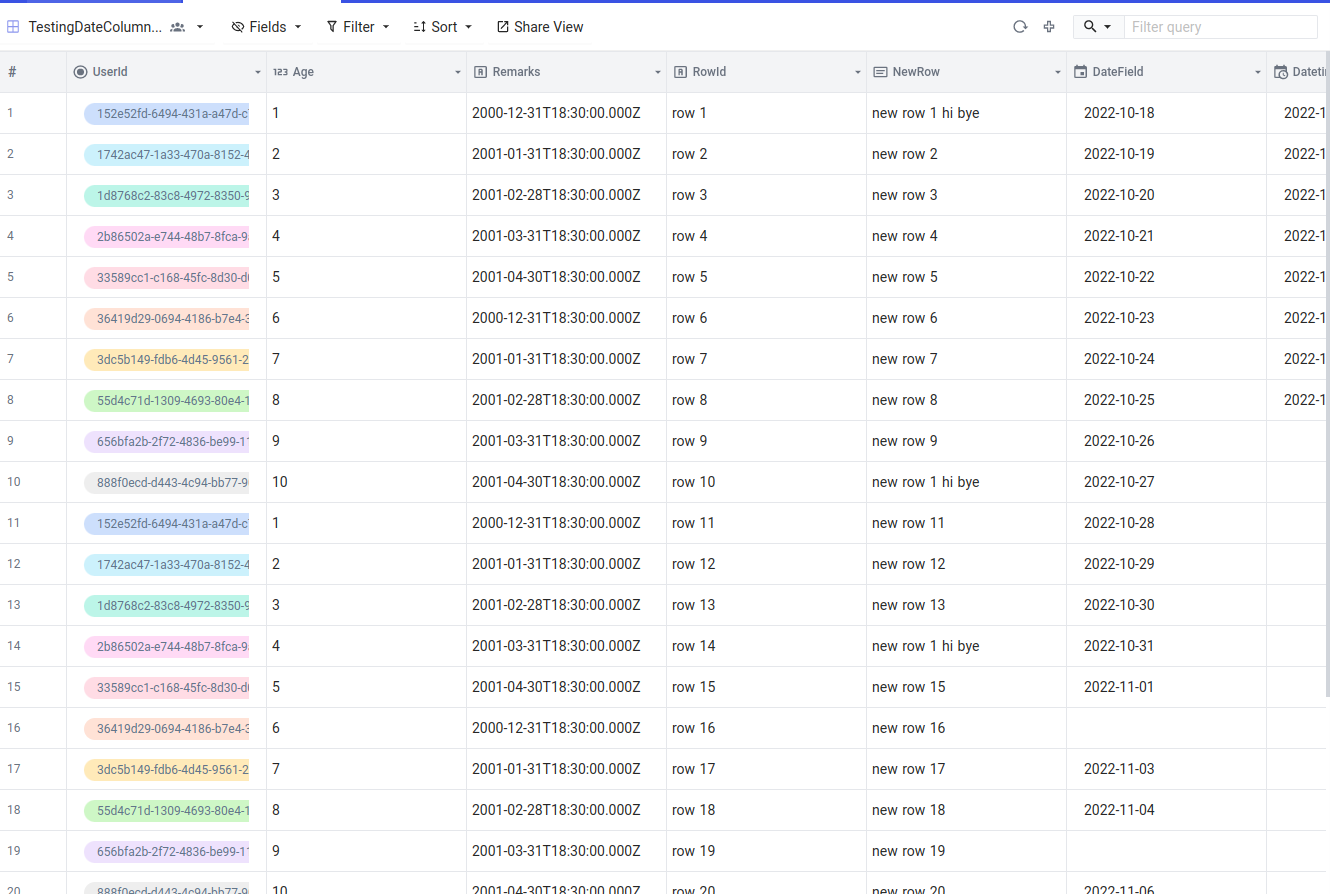The width and height of the screenshot is (1330, 894).
Task: Click the collaborators icon next to the view name
Action: (x=175, y=26)
